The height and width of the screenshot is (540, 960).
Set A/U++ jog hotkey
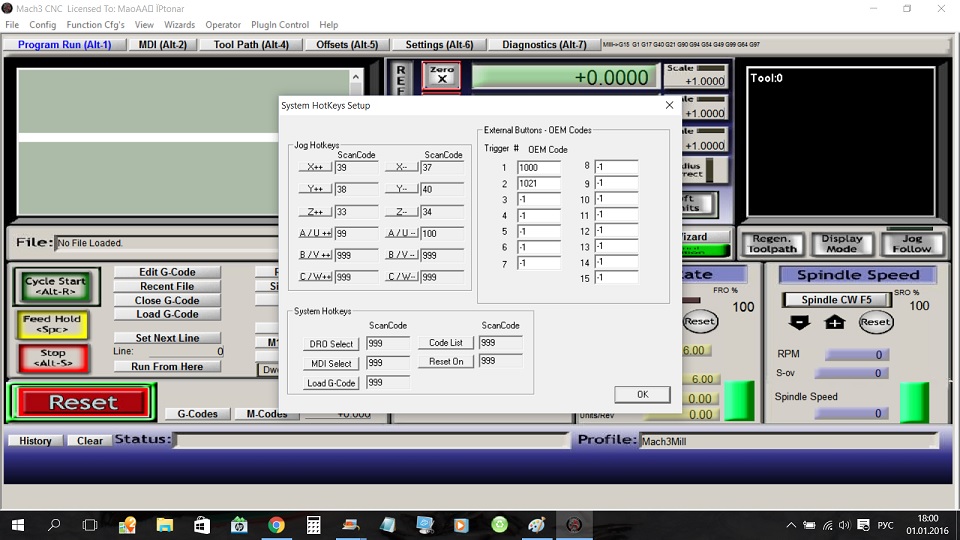[315, 233]
